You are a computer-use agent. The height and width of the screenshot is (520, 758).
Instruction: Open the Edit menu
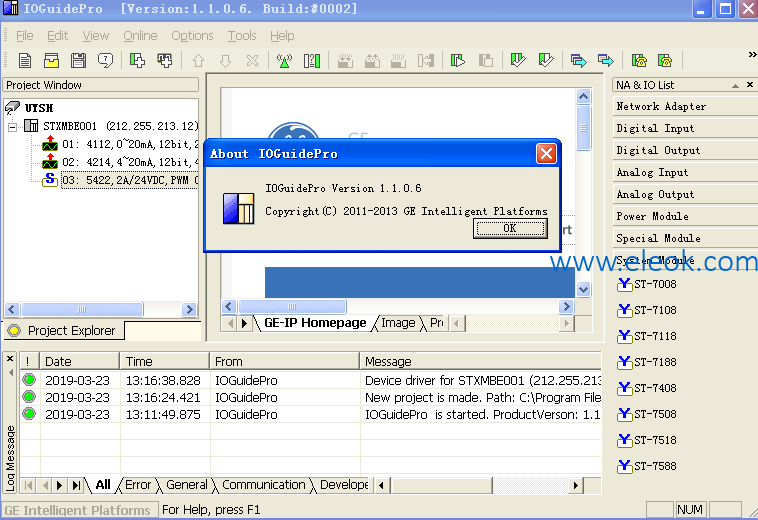(x=58, y=36)
